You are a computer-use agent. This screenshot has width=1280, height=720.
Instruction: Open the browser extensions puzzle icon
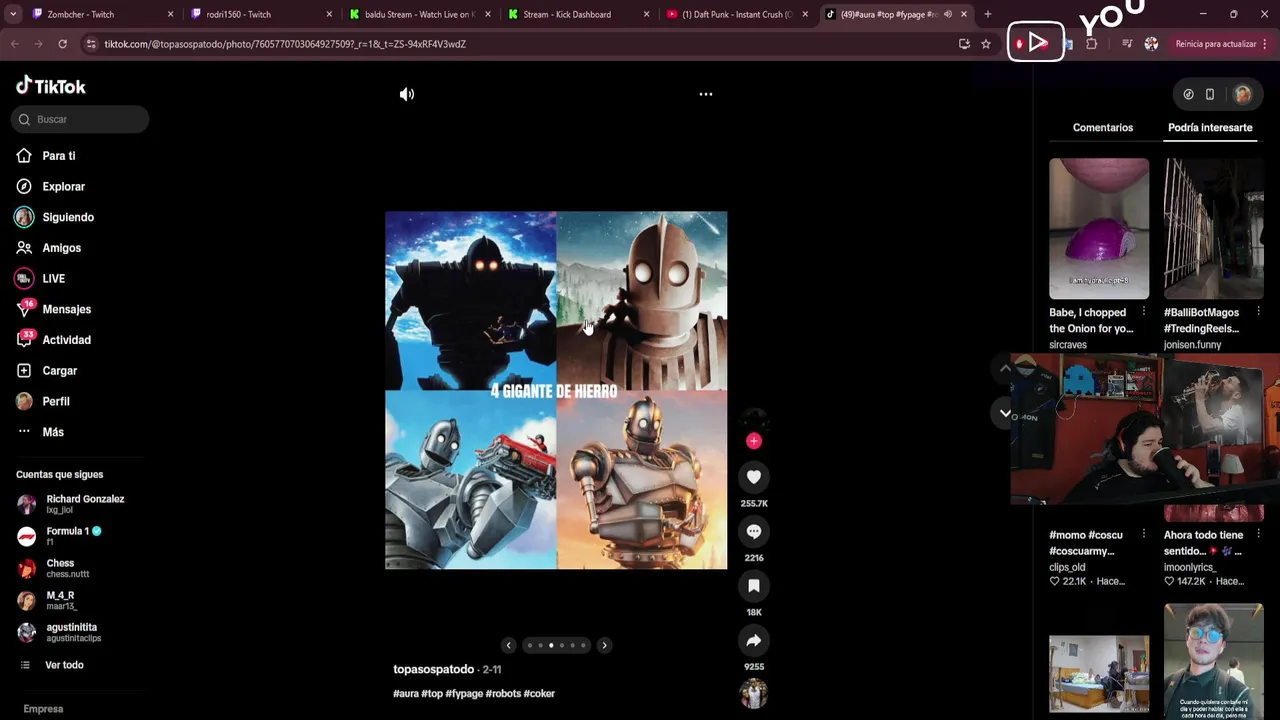[x=1091, y=44]
